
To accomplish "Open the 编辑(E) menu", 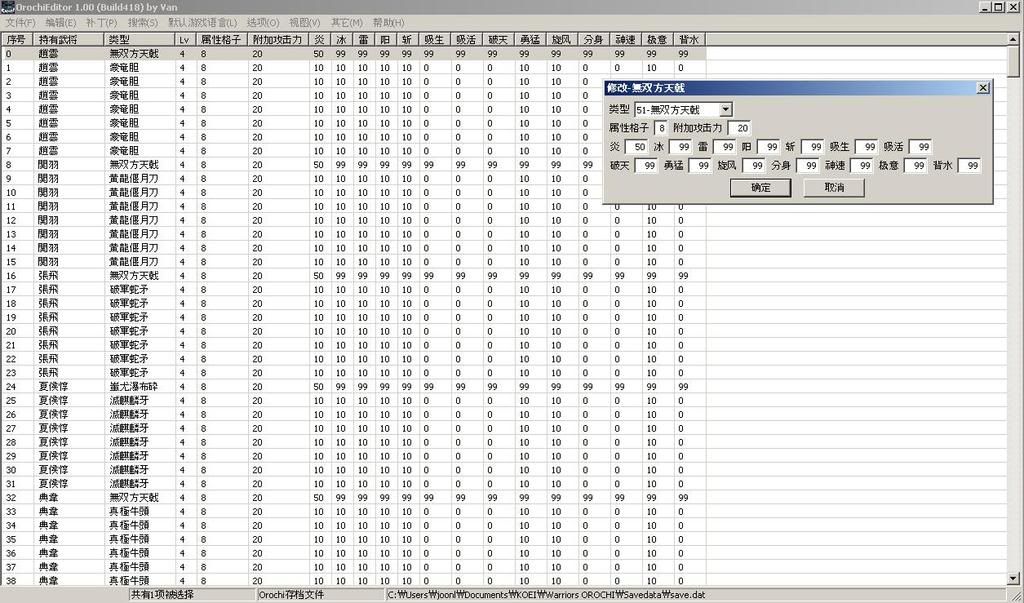I will tap(60, 22).
